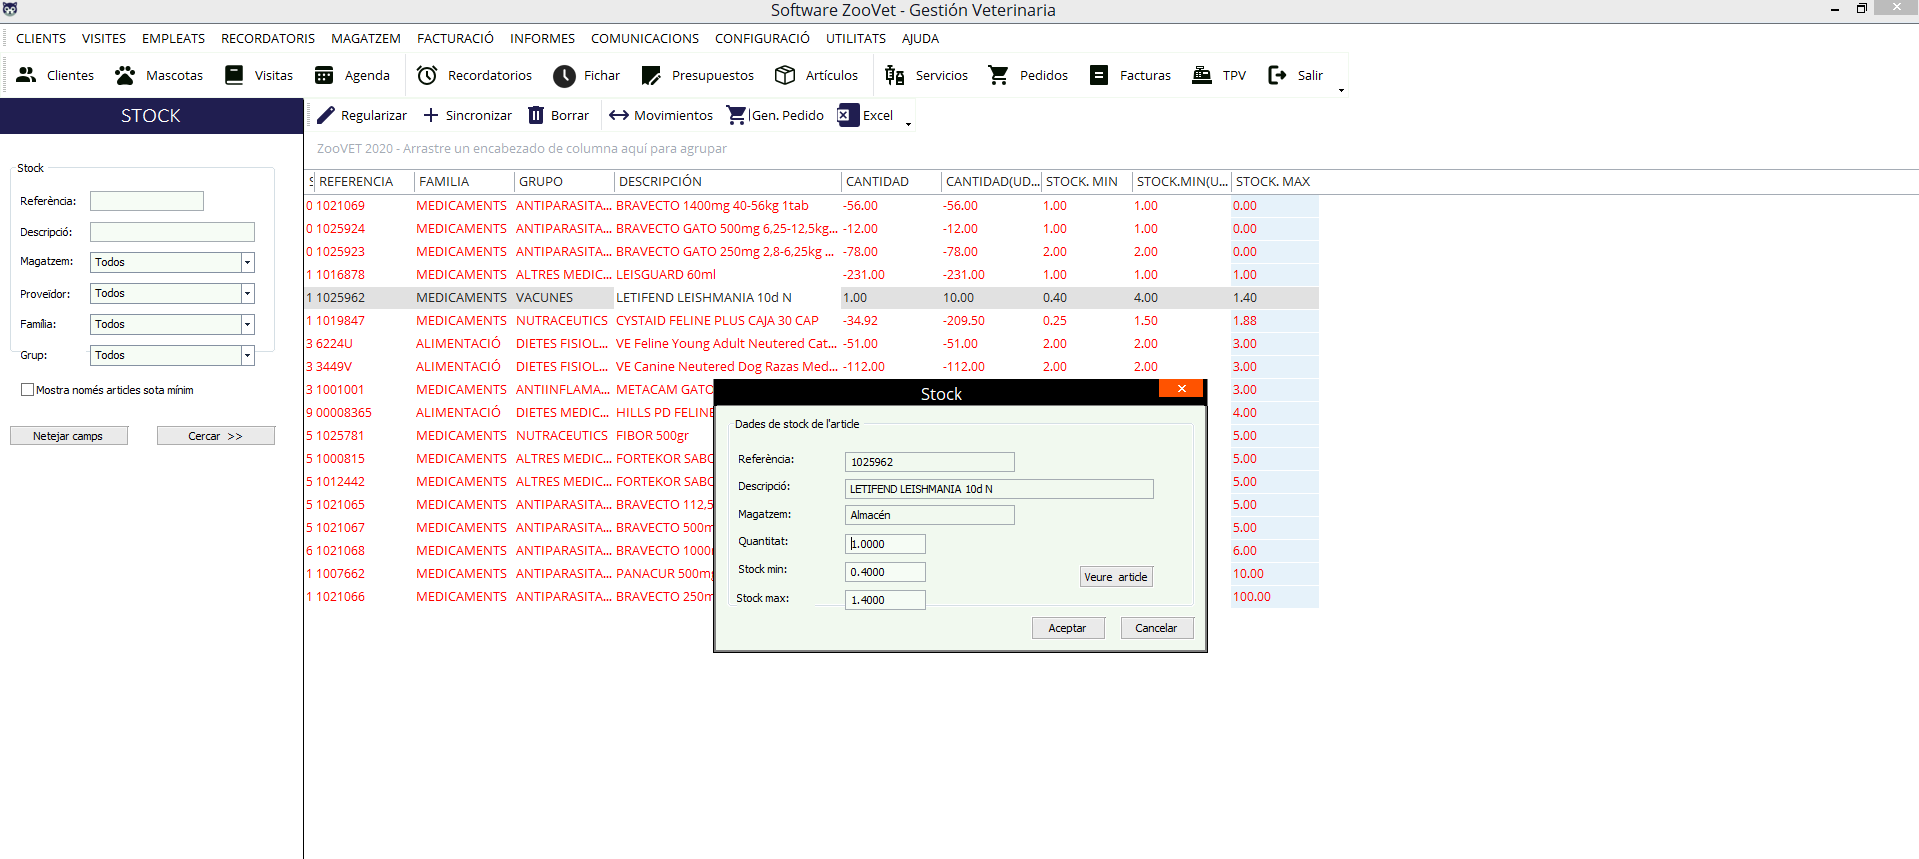Image resolution: width=1919 pixels, height=859 pixels.
Task: Click Regularizar pencil icon
Action: click(x=325, y=115)
